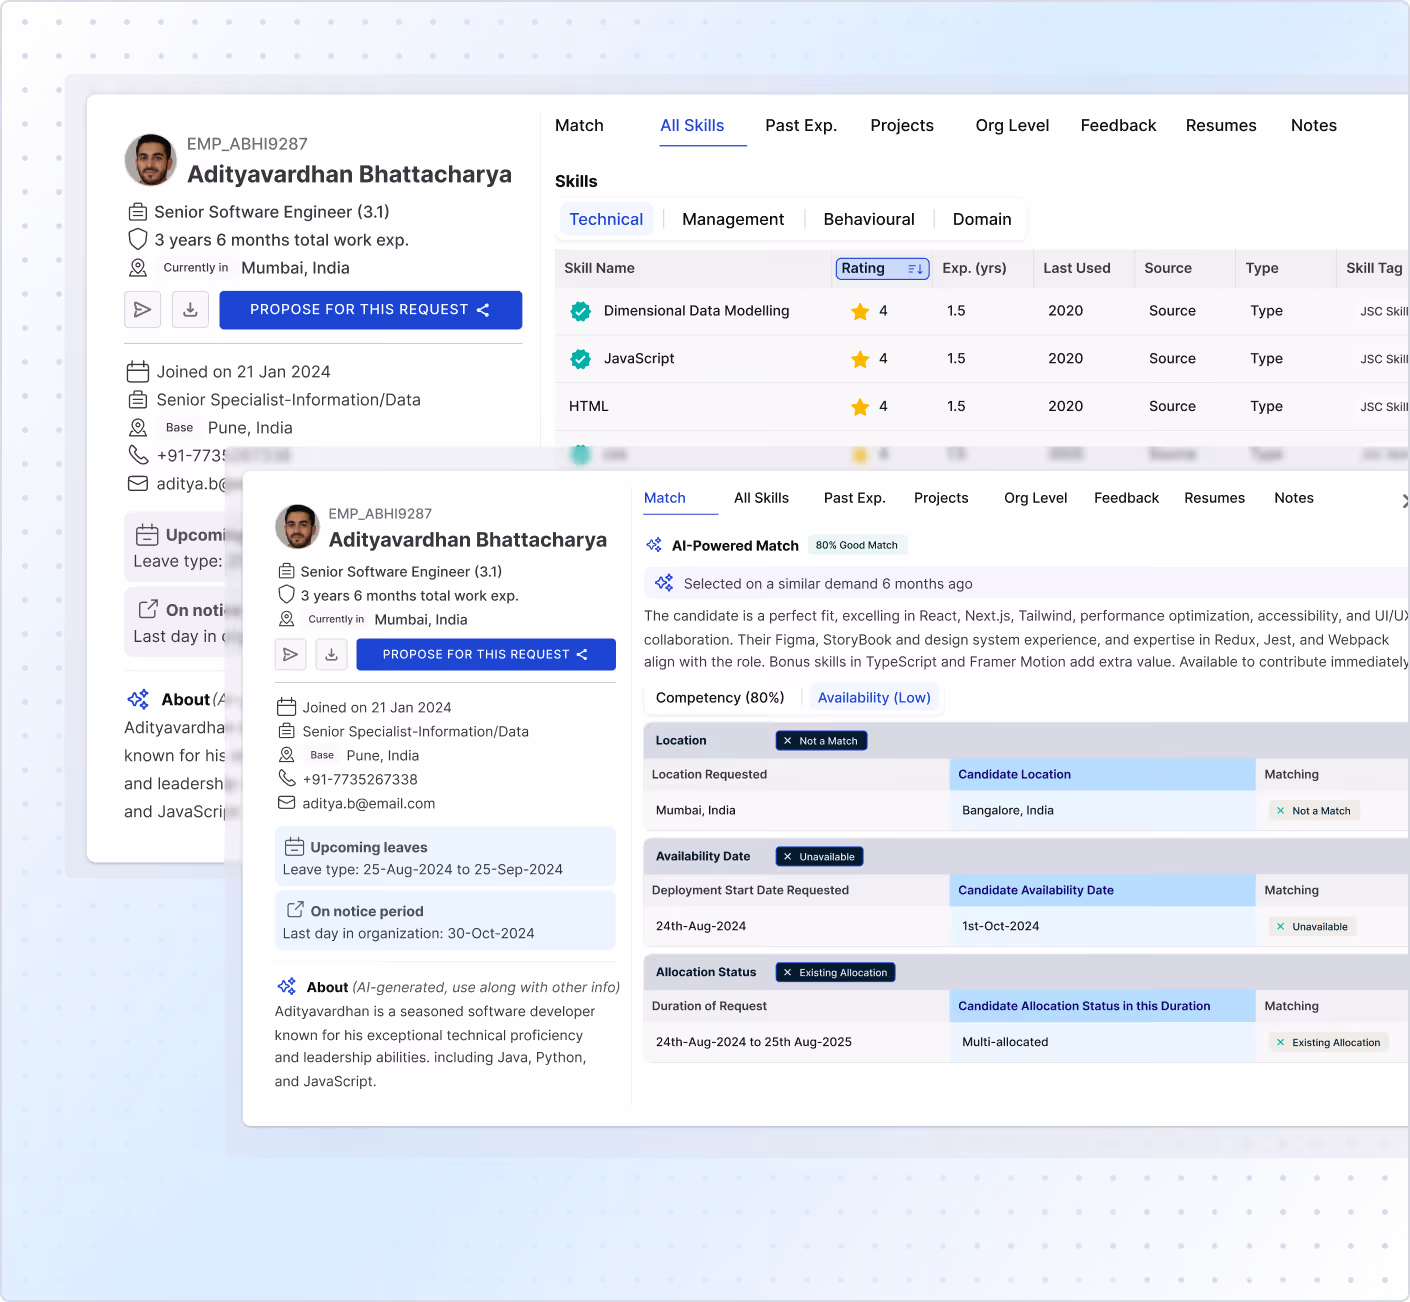This screenshot has width=1410, height=1302.
Task: Click the email icon beside aditya.b@email.com
Action: [x=285, y=803]
